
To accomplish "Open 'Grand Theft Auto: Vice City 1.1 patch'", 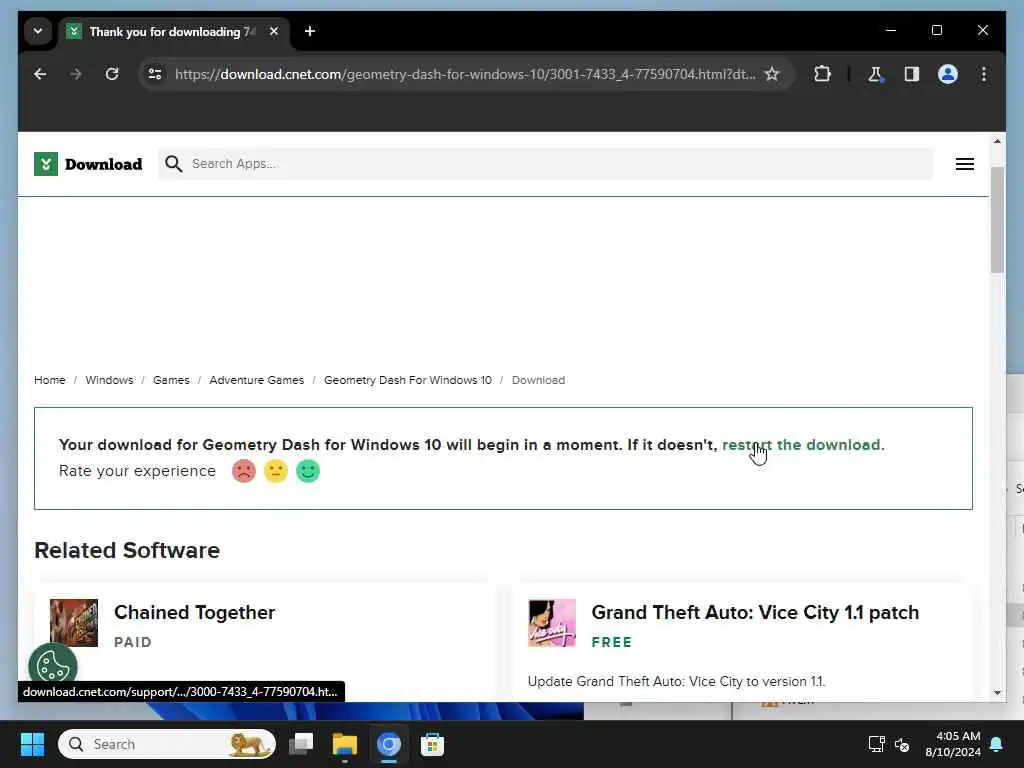I will 755,613.
